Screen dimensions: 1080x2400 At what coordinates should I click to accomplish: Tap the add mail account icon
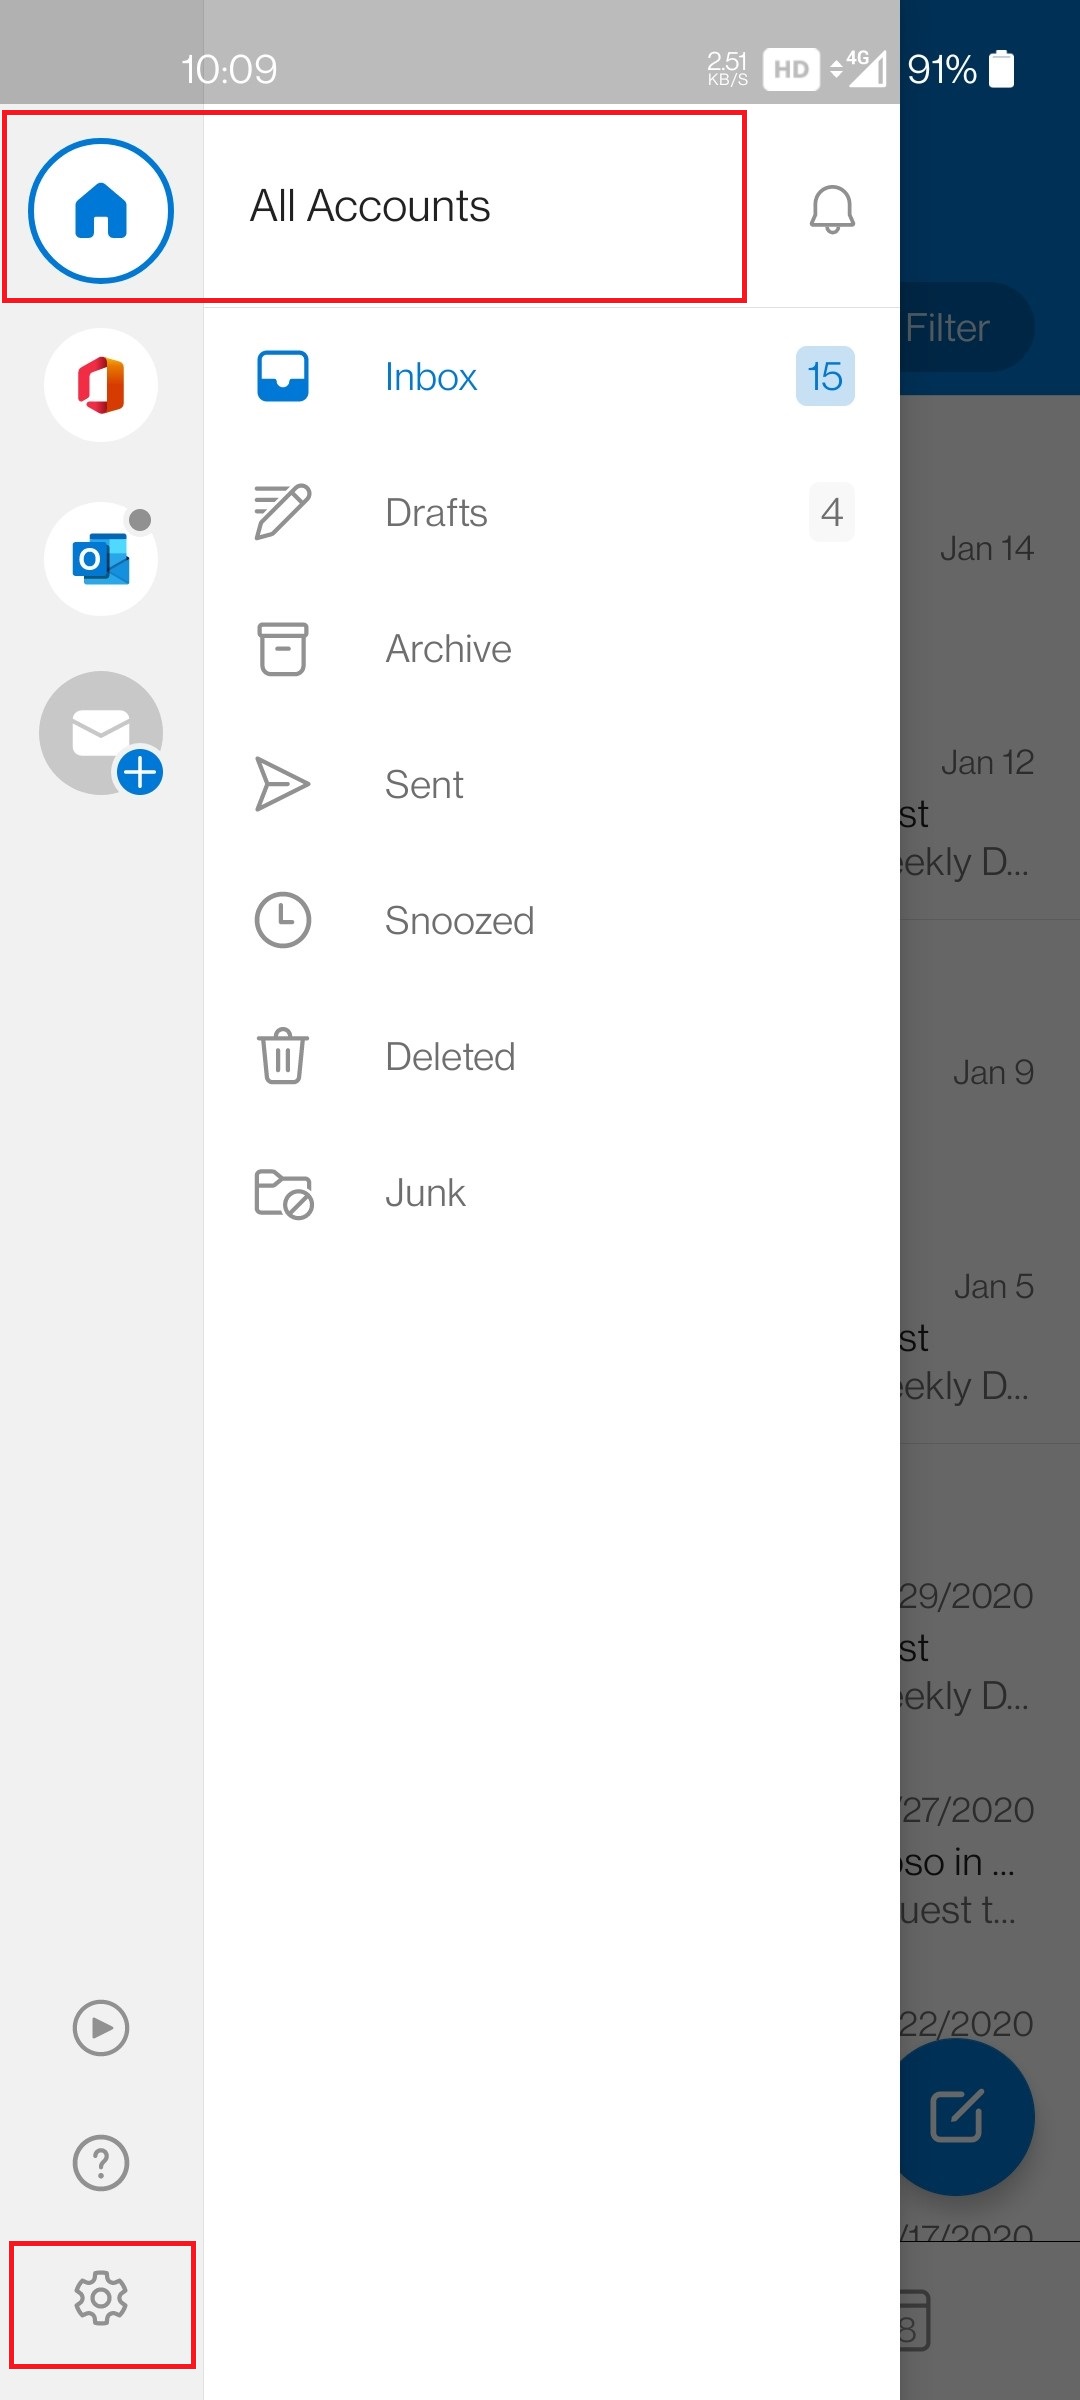[101, 733]
